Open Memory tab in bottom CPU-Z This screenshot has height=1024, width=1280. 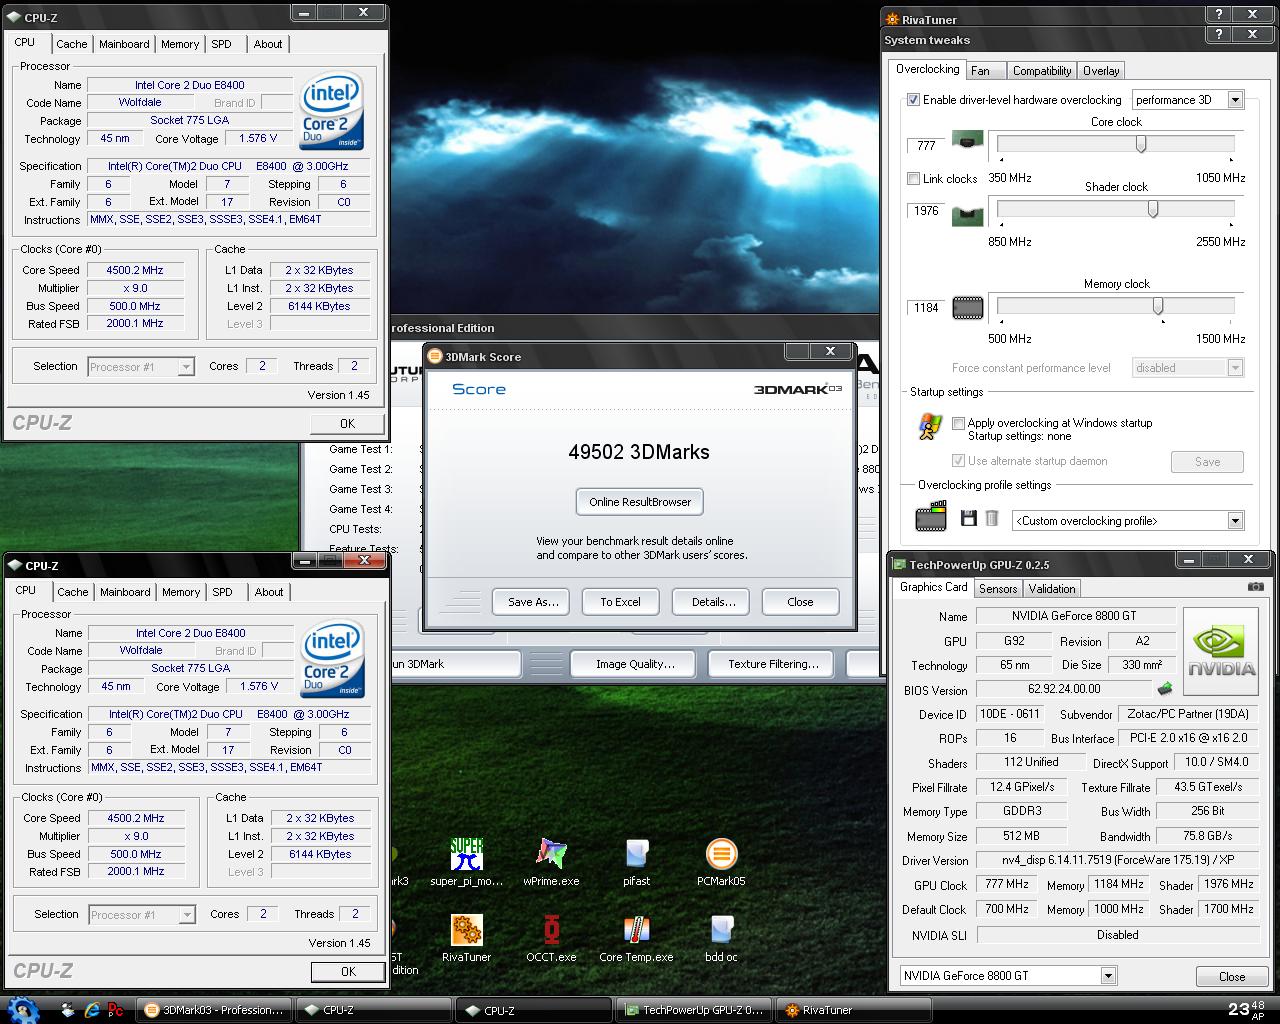coord(181,592)
